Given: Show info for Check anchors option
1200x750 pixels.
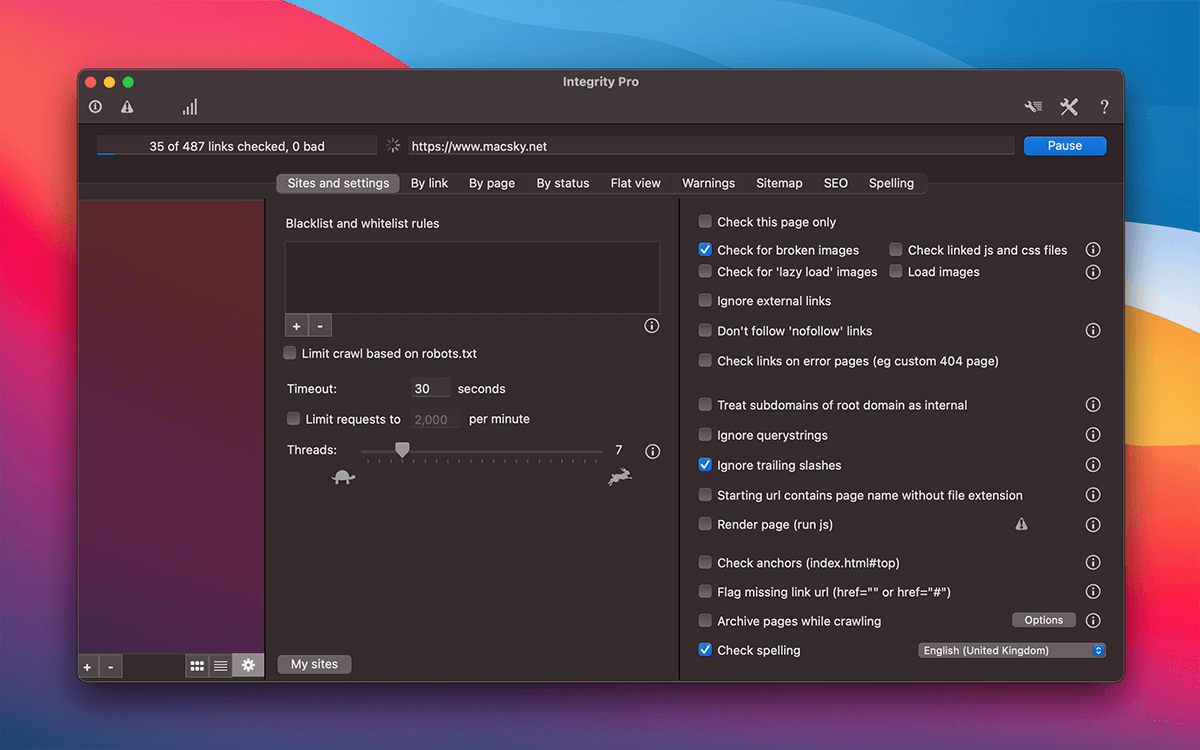Looking at the screenshot, I should [1093, 563].
